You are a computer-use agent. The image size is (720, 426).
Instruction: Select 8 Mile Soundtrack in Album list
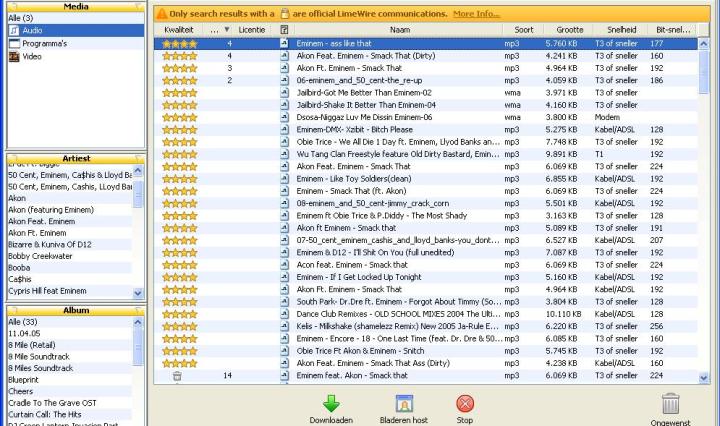pos(41,356)
